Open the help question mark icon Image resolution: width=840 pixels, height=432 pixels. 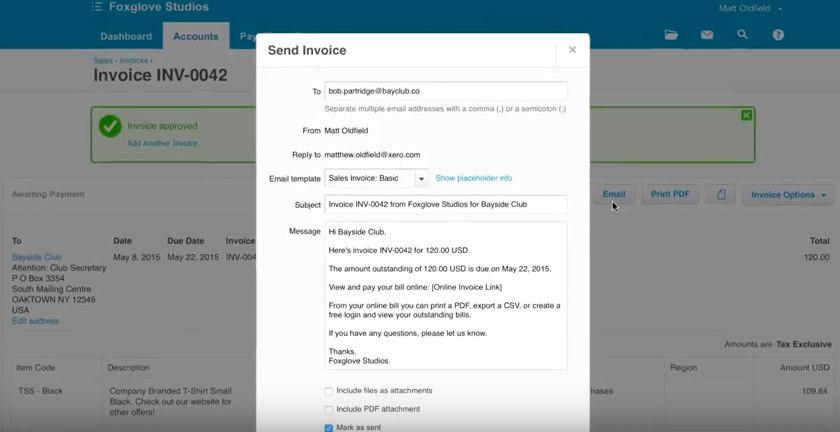[778, 35]
